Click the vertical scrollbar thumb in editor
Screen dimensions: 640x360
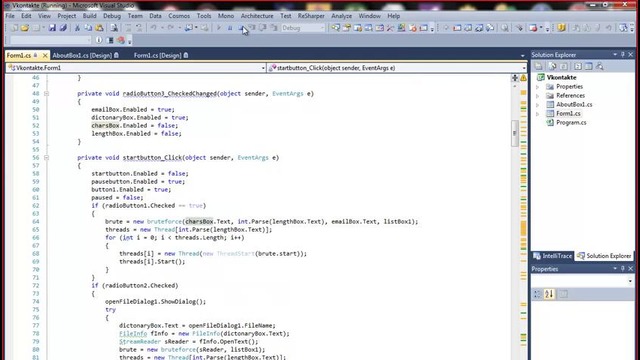pos(515,133)
